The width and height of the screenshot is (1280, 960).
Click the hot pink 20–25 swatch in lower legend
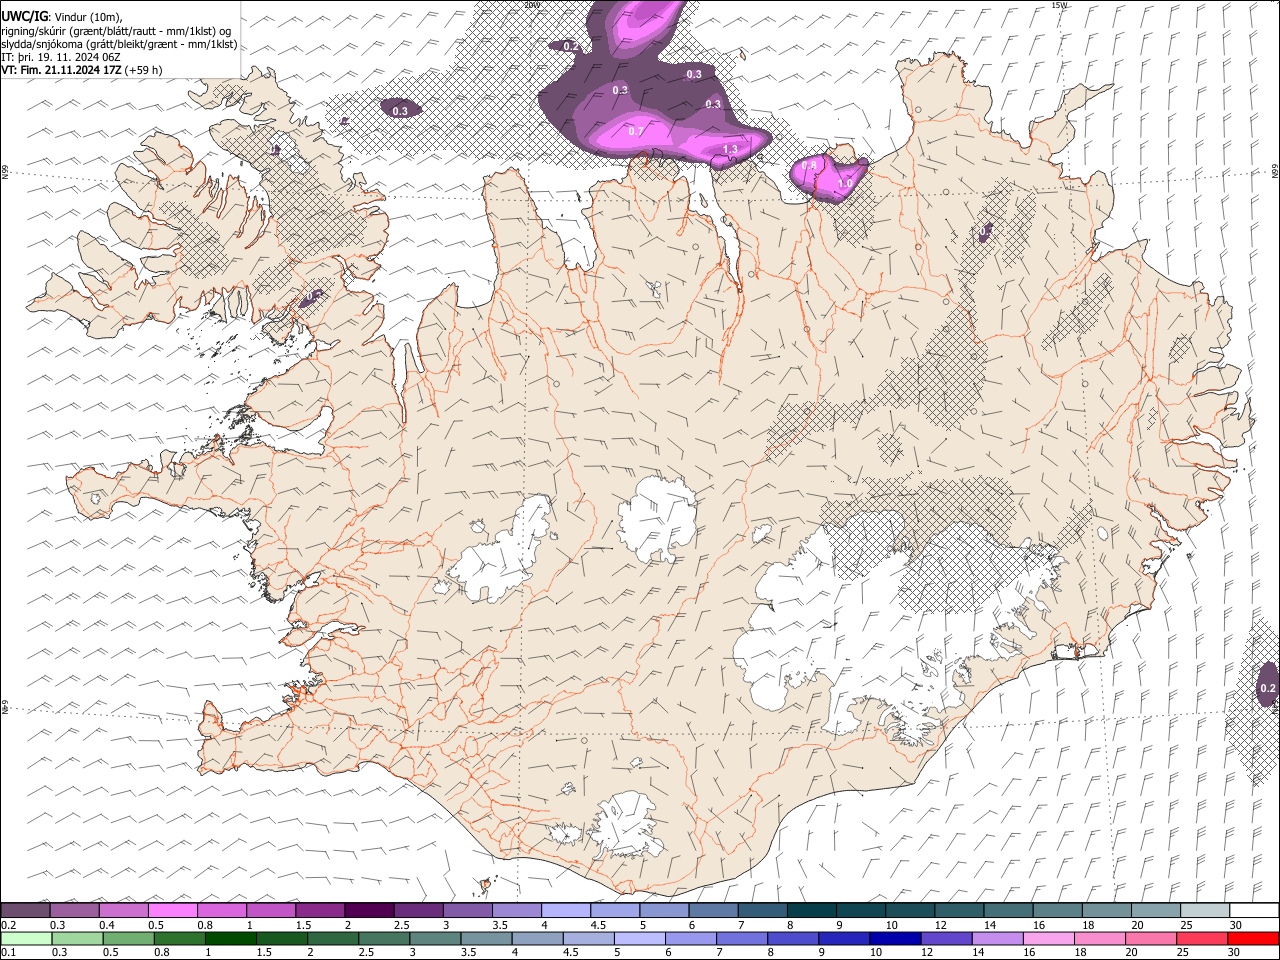1150,938
